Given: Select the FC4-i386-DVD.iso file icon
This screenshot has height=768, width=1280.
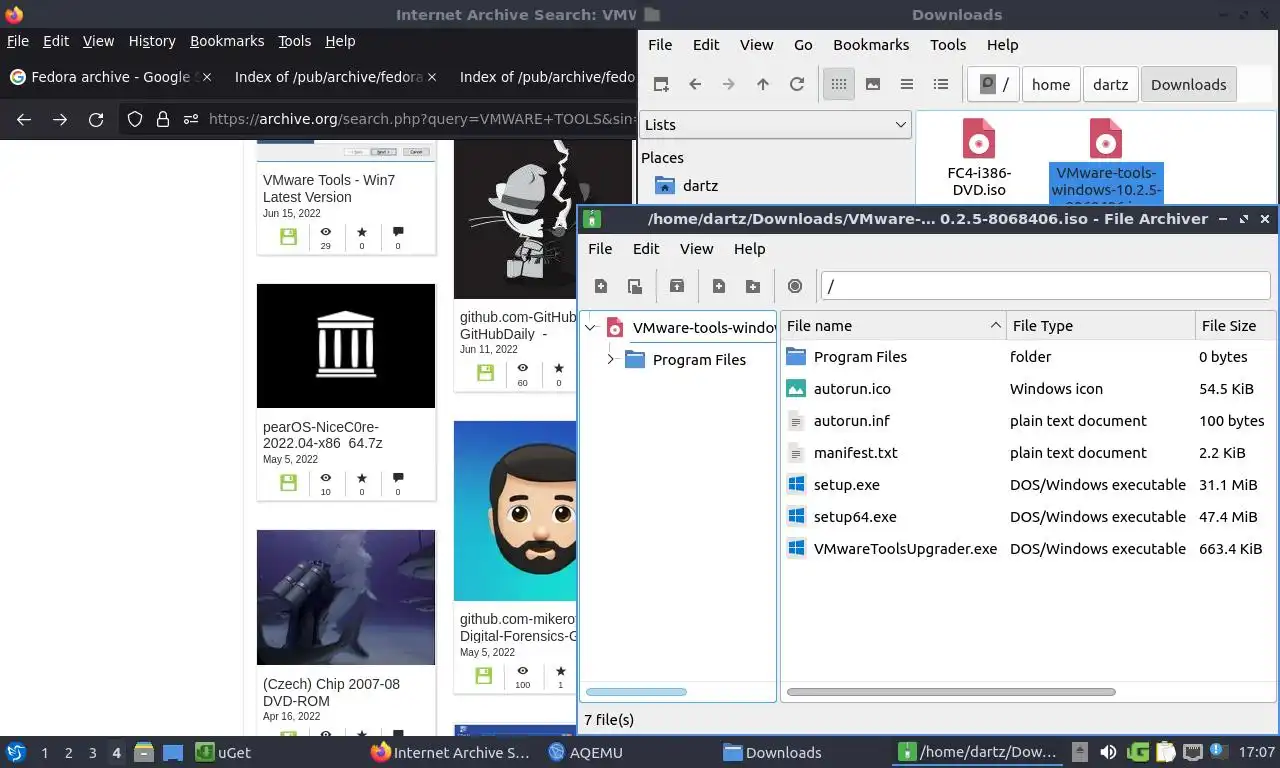Looking at the screenshot, I should pyautogui.click(x=979, y=138).
